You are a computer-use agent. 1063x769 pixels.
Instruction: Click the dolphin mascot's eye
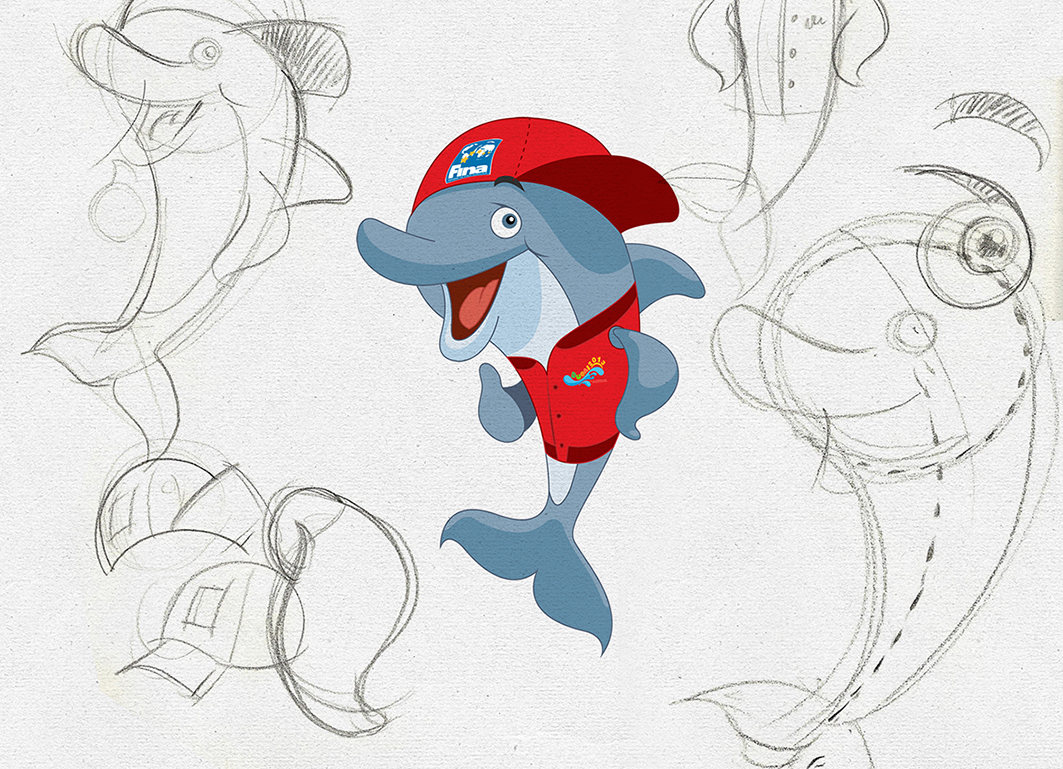[x=506, y=220]
